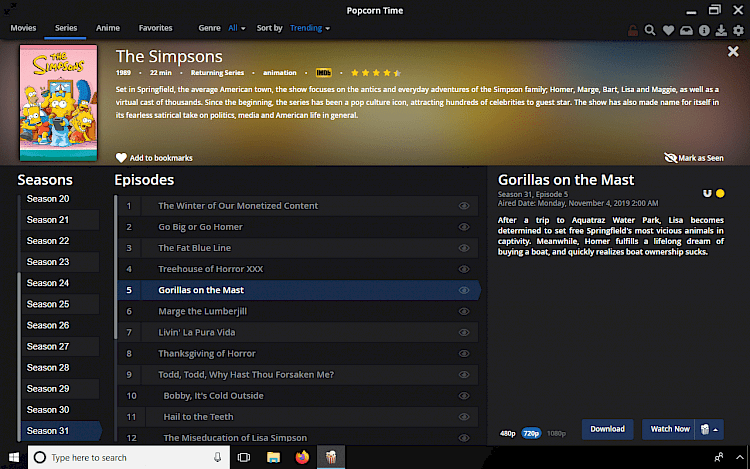Image resolution: width=750 pixels, height=469 pixels.
Task: Open the Windows Start menu
Action: [x=14, y=458]
